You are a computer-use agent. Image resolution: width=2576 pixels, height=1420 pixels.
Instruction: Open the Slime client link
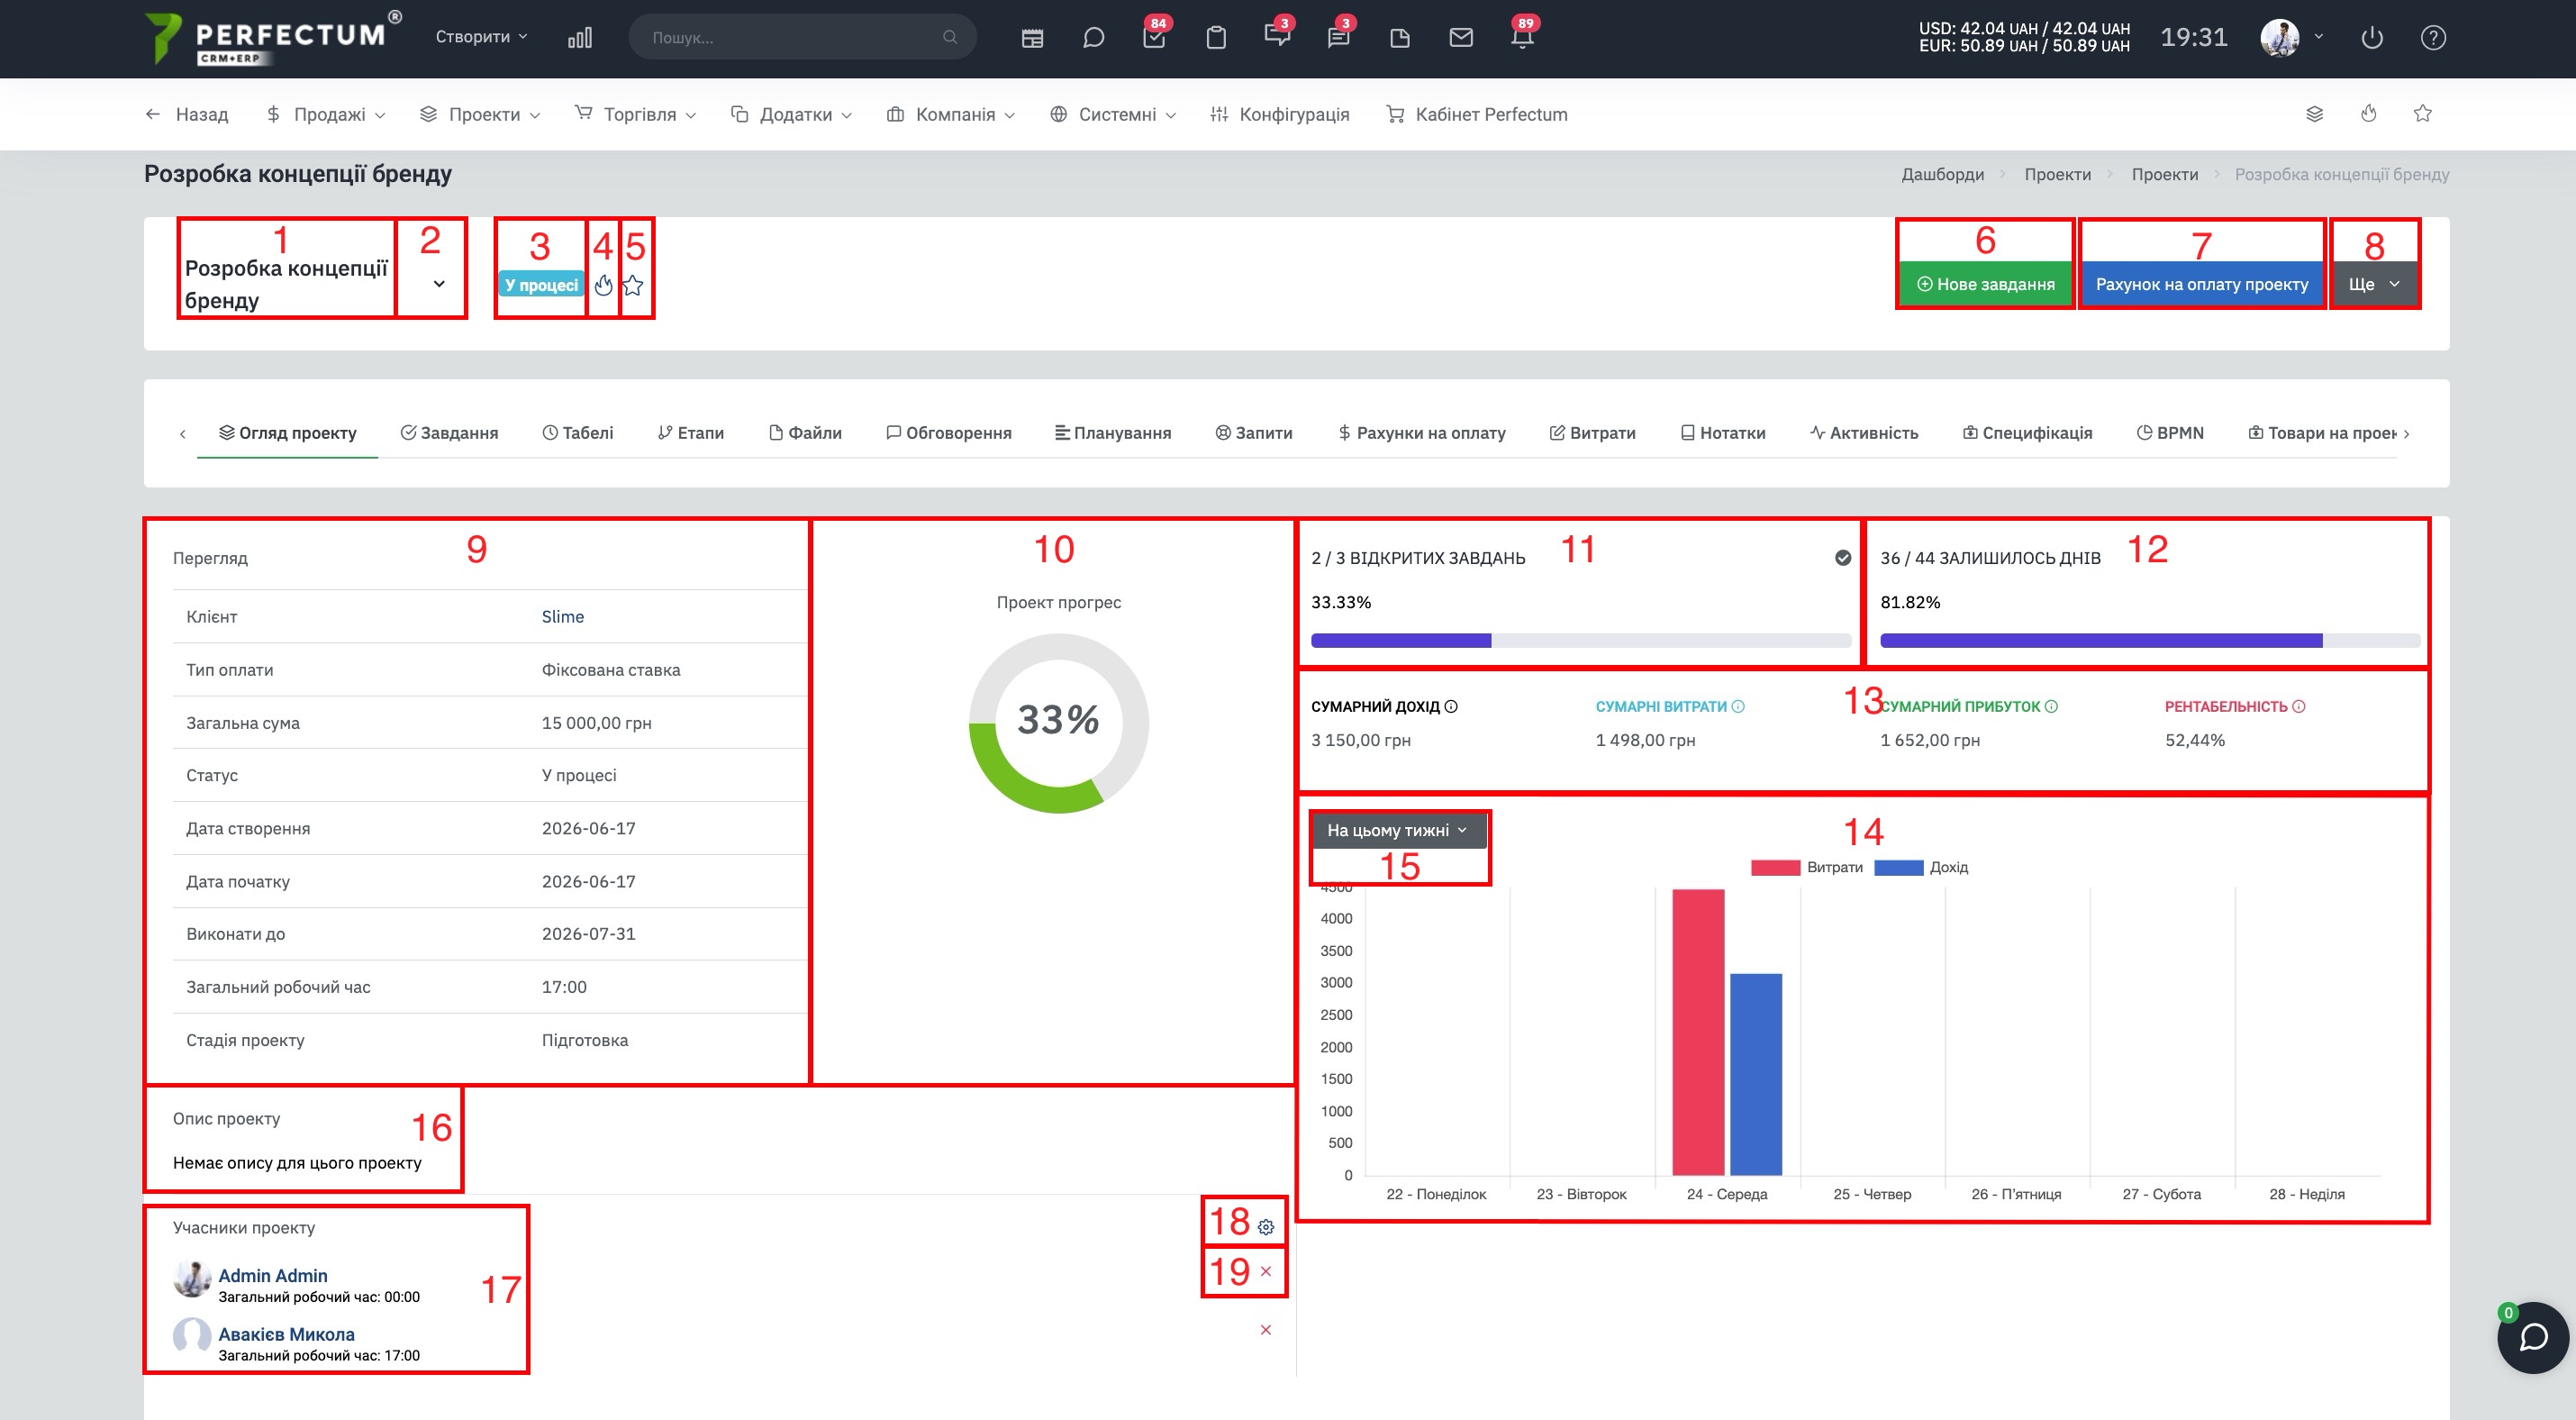click(562, 617)
